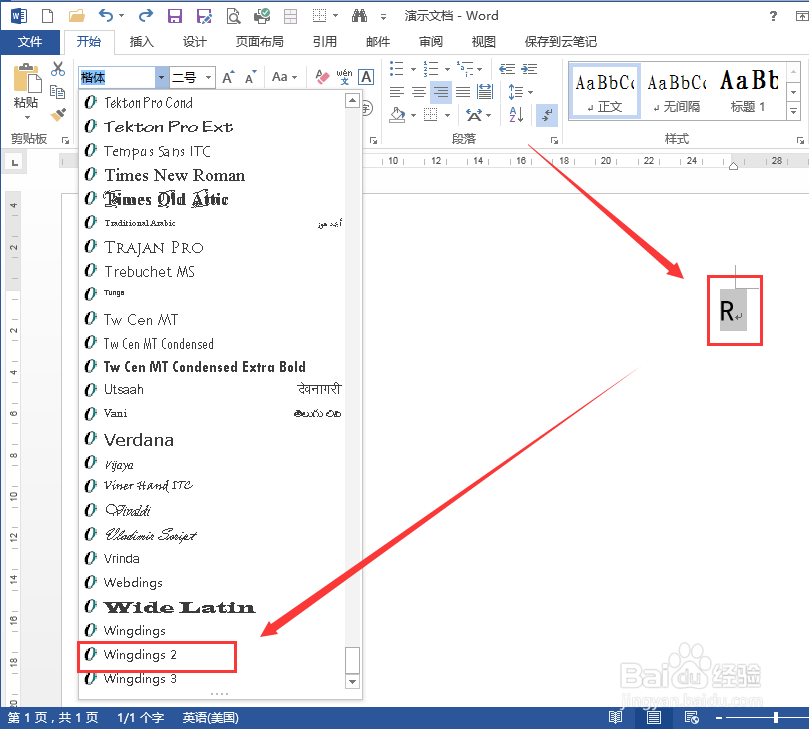Screen dimensions: 809x729
Task: Expand the numbered list dropdown arrow
Action: (447, 69)
